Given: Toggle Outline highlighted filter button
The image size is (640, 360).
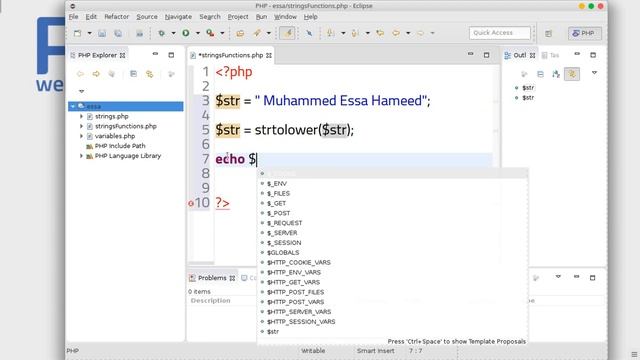Looking at the screenshot, I should 572,74.
